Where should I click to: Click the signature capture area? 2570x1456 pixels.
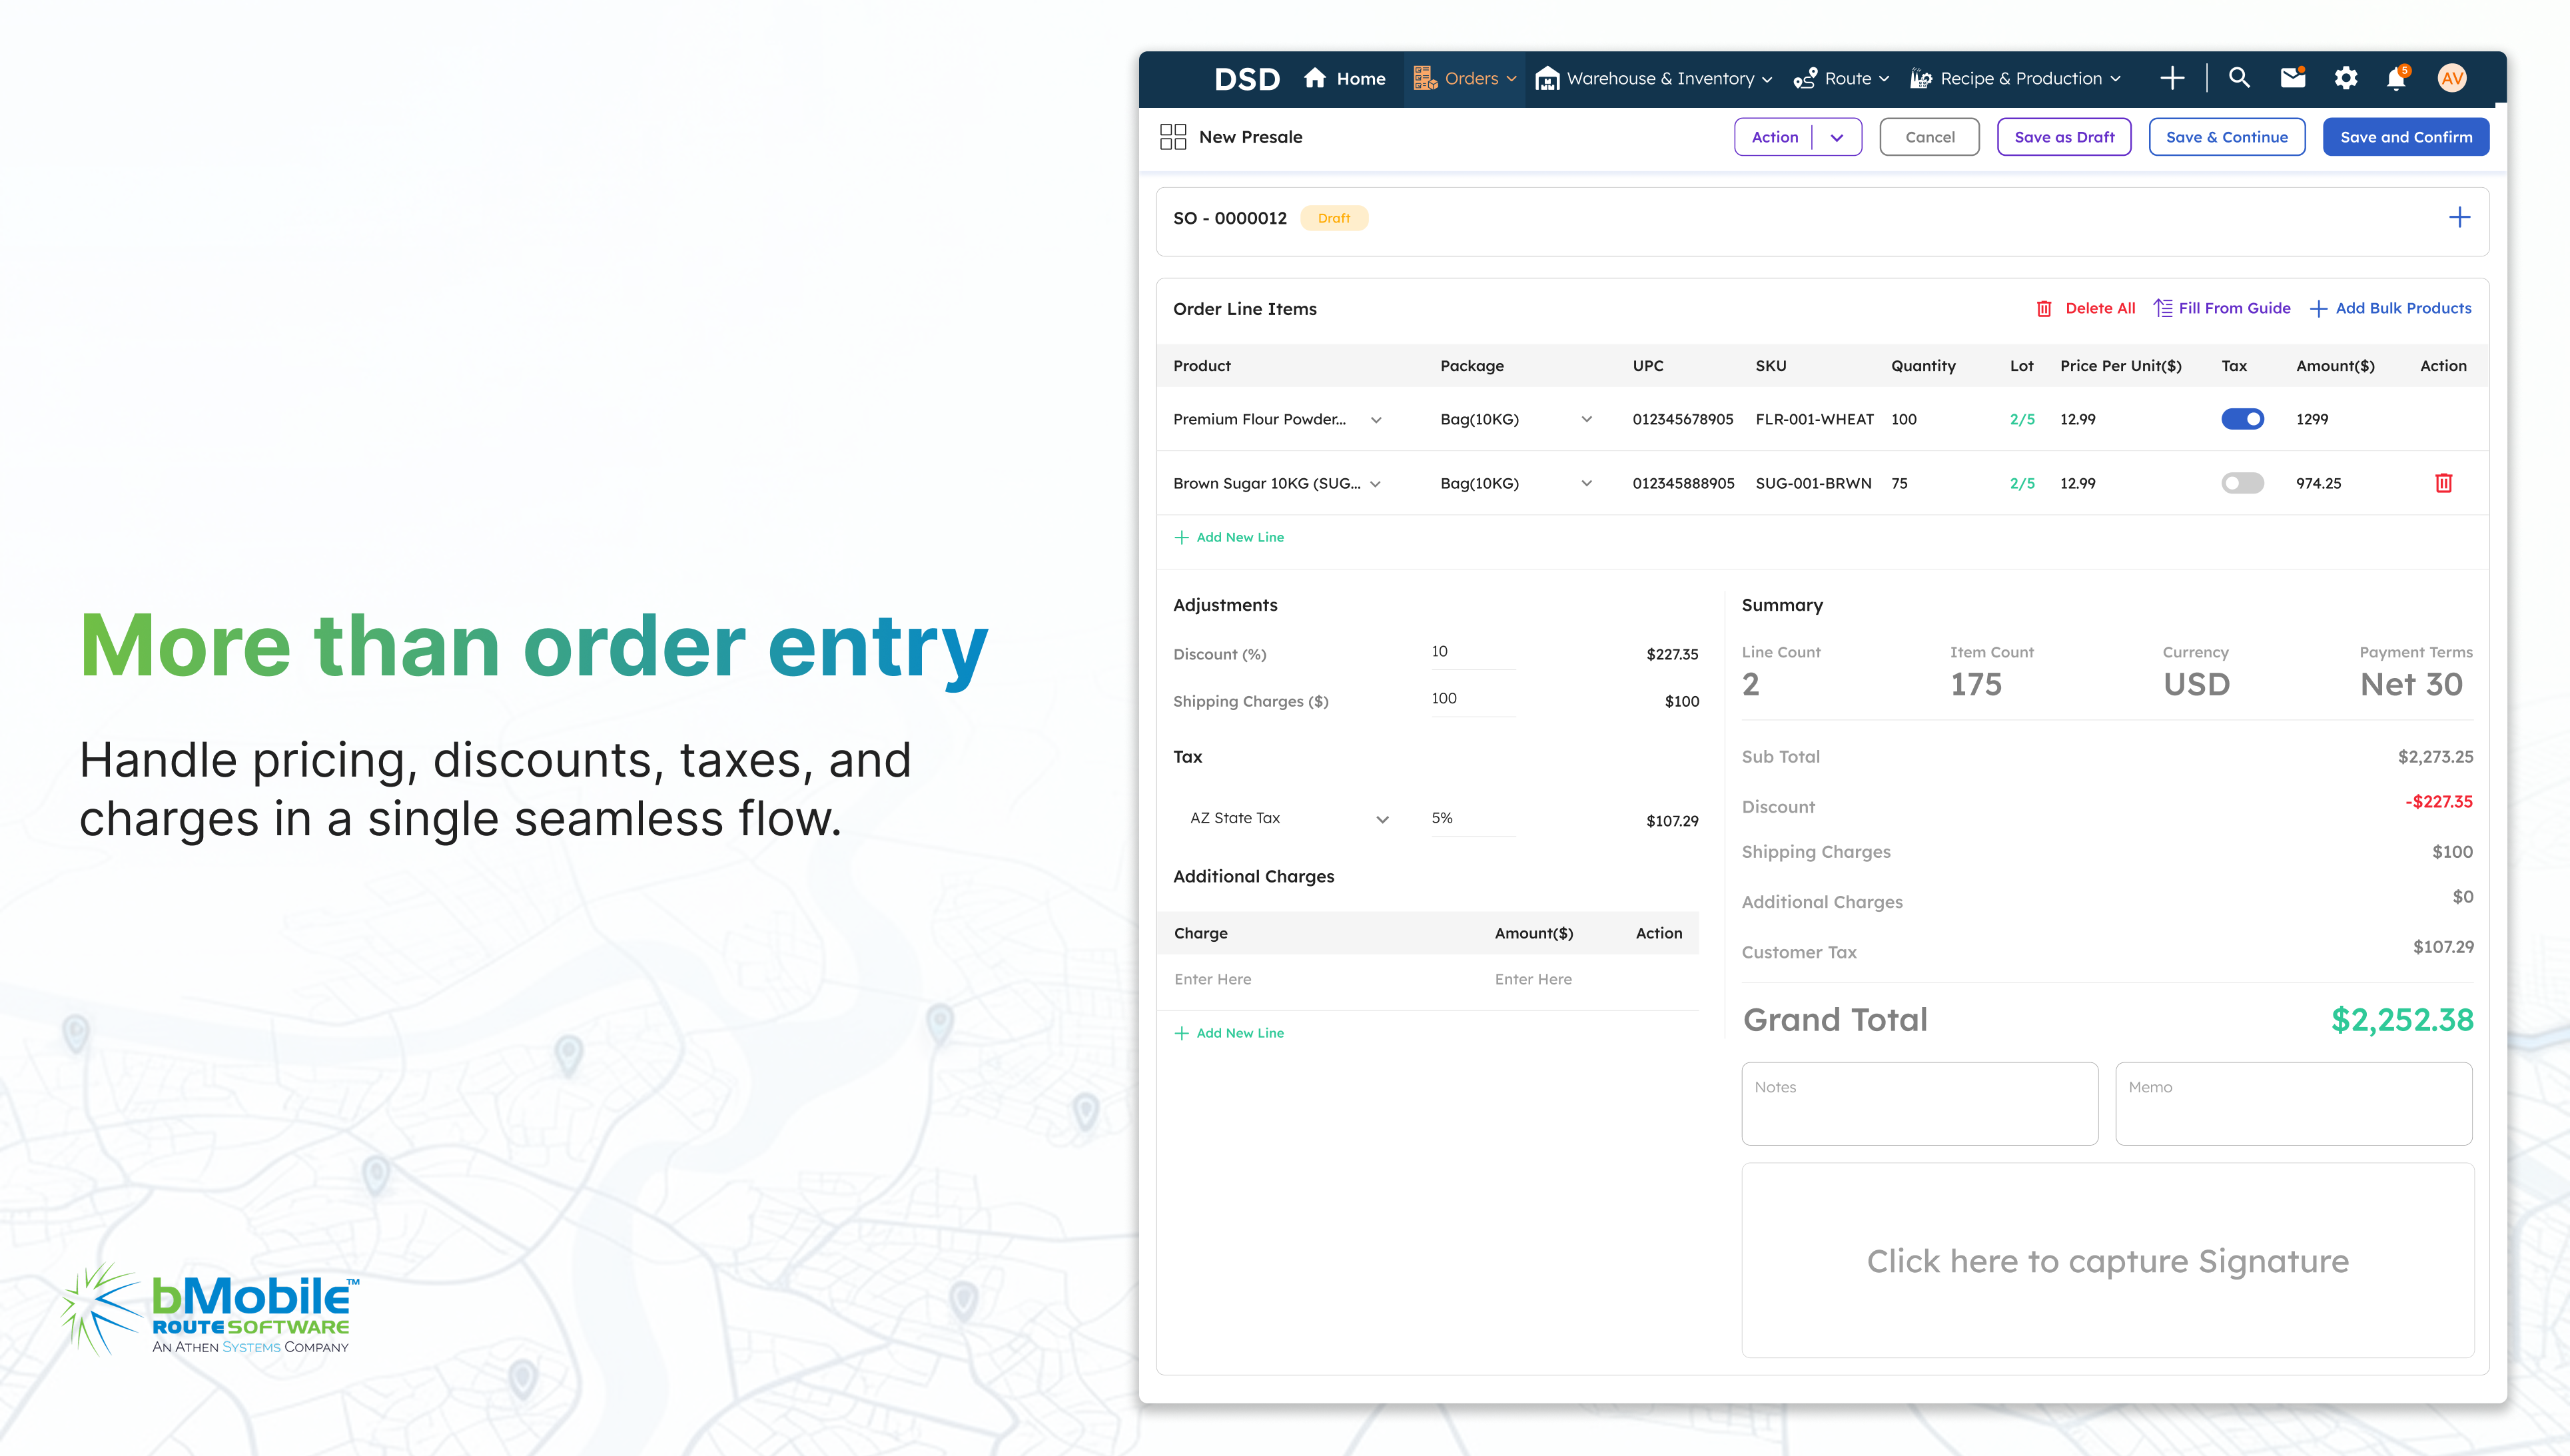pos(2107,1260)
